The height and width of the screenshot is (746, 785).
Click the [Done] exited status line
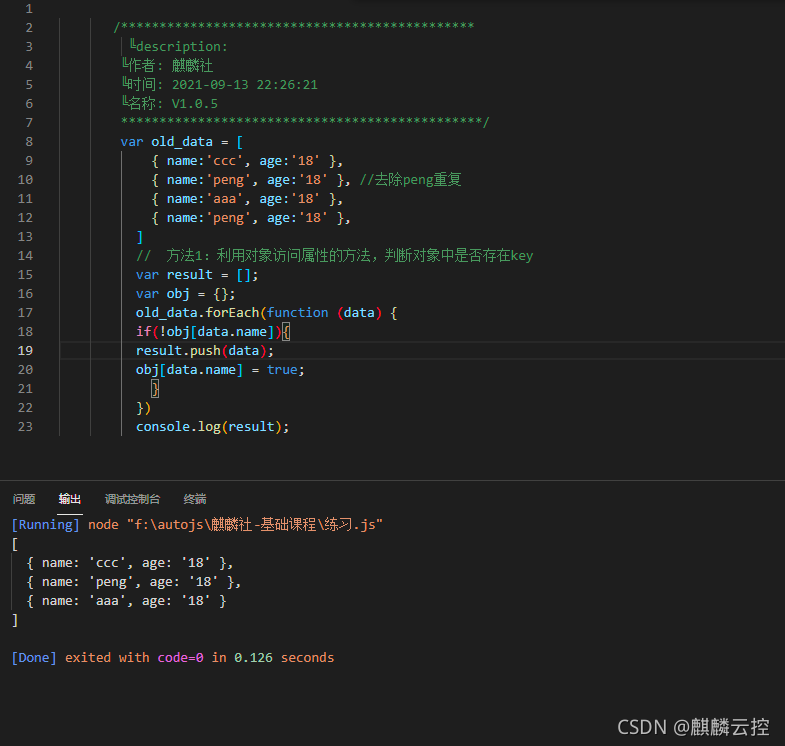pyautogui.click(x=173, y=658)
